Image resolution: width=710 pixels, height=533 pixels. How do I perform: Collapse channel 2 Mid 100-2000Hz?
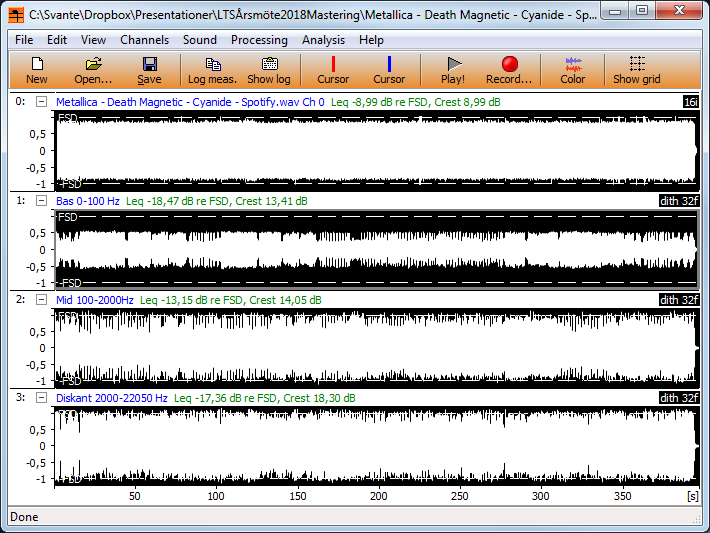click(41, 299)
